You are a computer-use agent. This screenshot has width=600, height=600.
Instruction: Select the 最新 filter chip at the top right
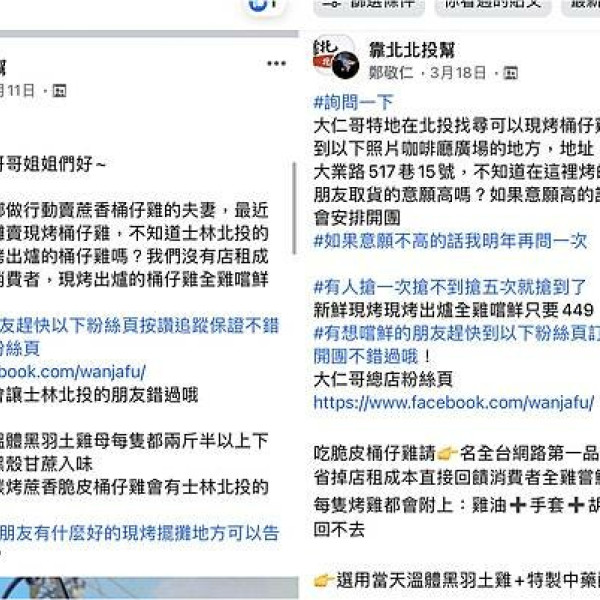580,6
